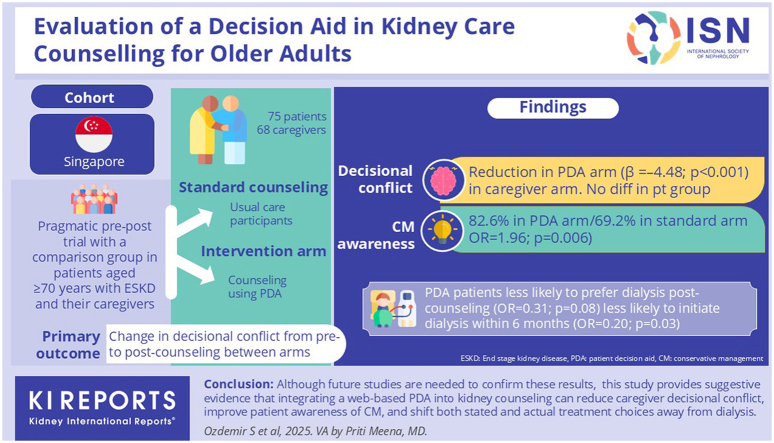Click the elderly couple hugging illustration

218,130
